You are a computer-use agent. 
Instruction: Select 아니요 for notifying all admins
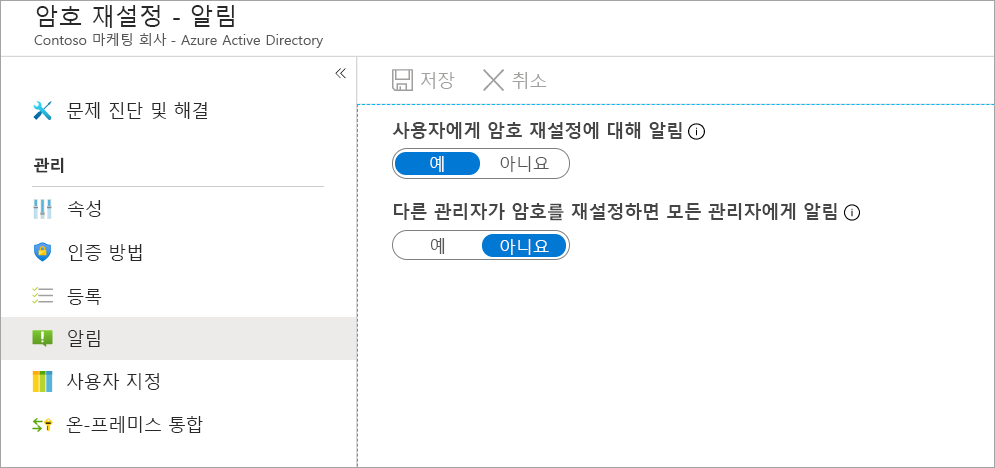[x=524, y=245]
